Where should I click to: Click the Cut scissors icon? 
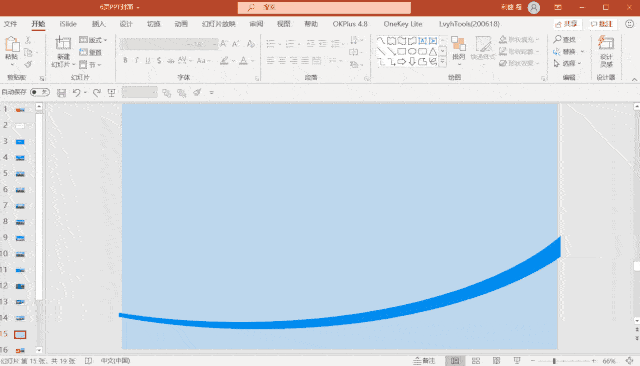coord(28,40)
